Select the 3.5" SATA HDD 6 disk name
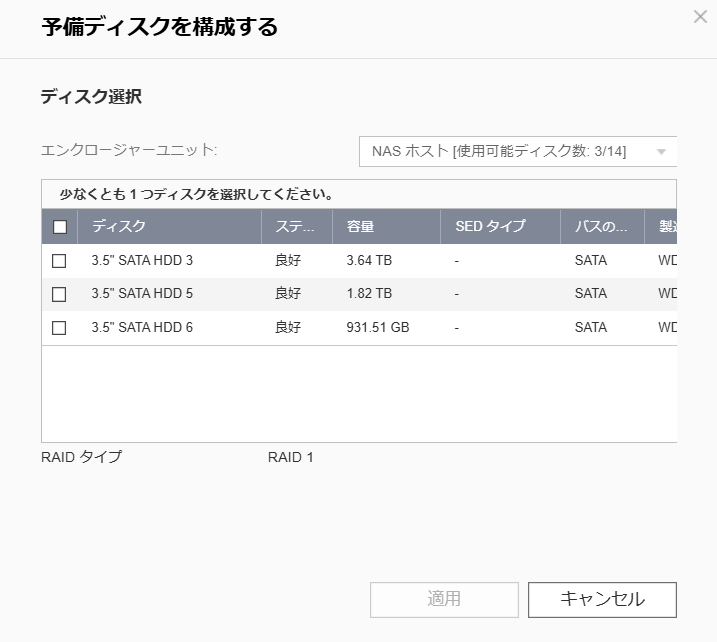 [142, 328]
